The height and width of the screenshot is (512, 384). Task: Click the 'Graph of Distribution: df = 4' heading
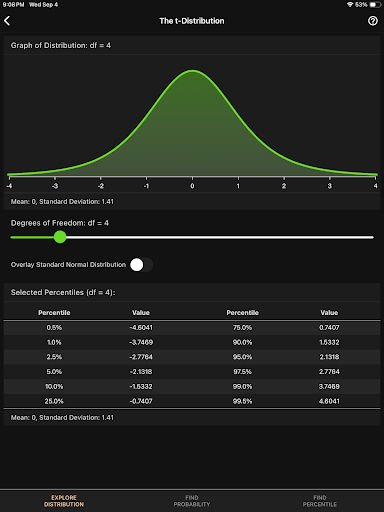[61, 45]
